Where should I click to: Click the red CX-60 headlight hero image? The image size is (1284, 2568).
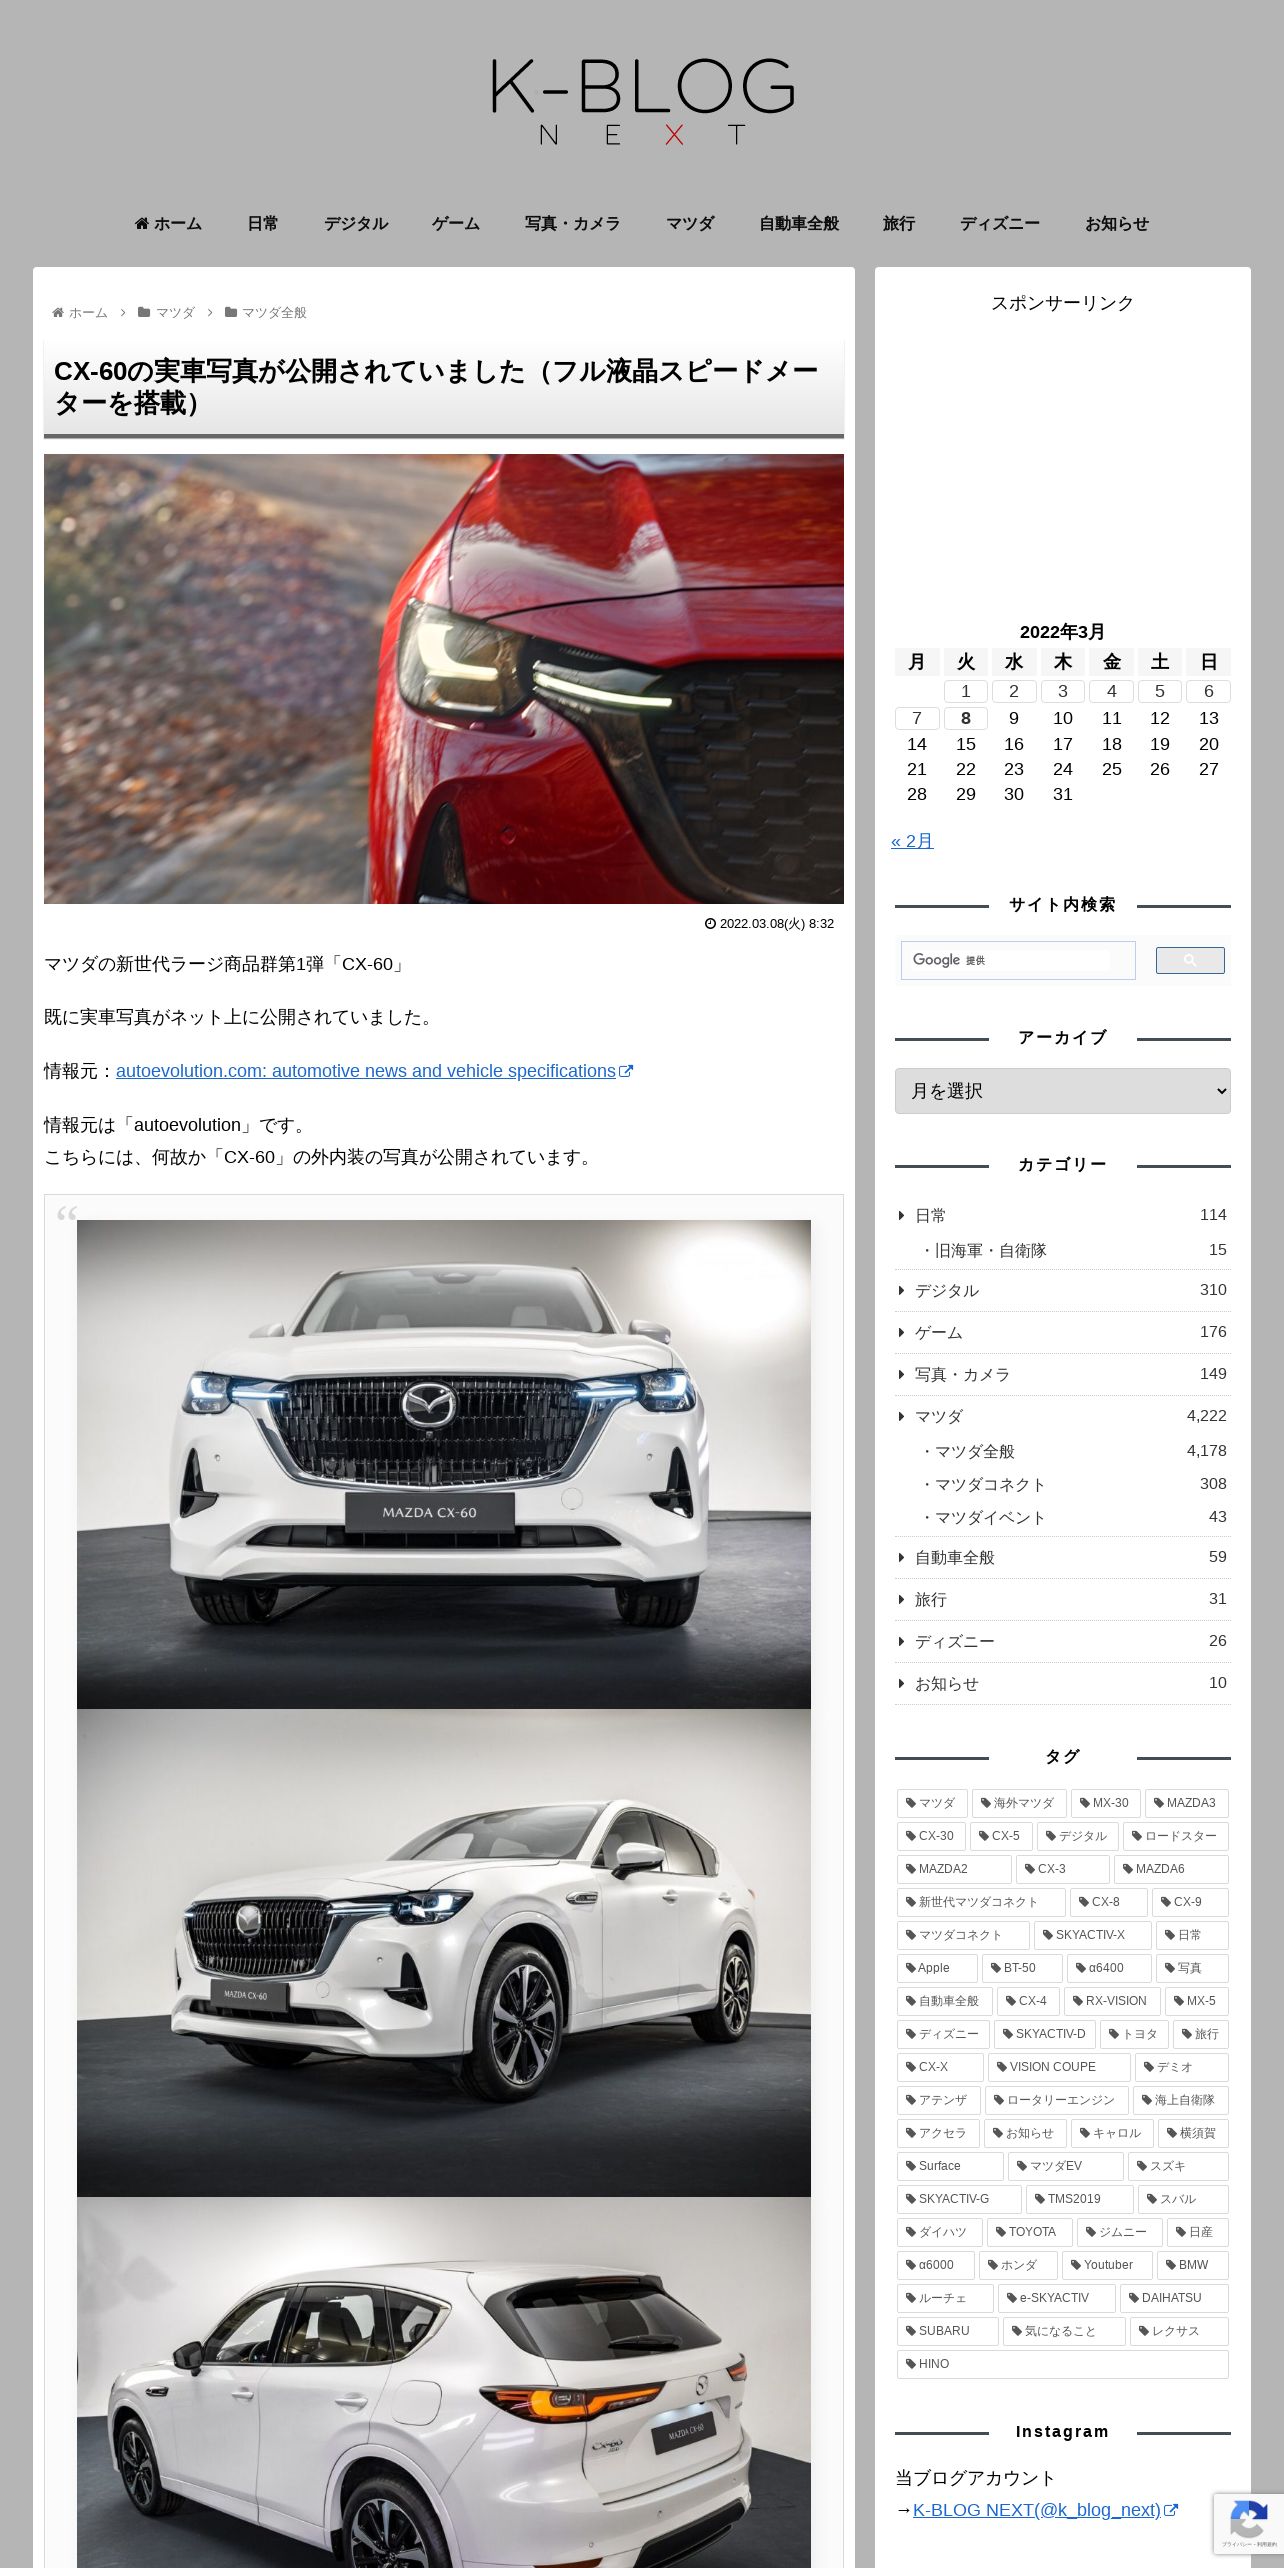[444, 679]
